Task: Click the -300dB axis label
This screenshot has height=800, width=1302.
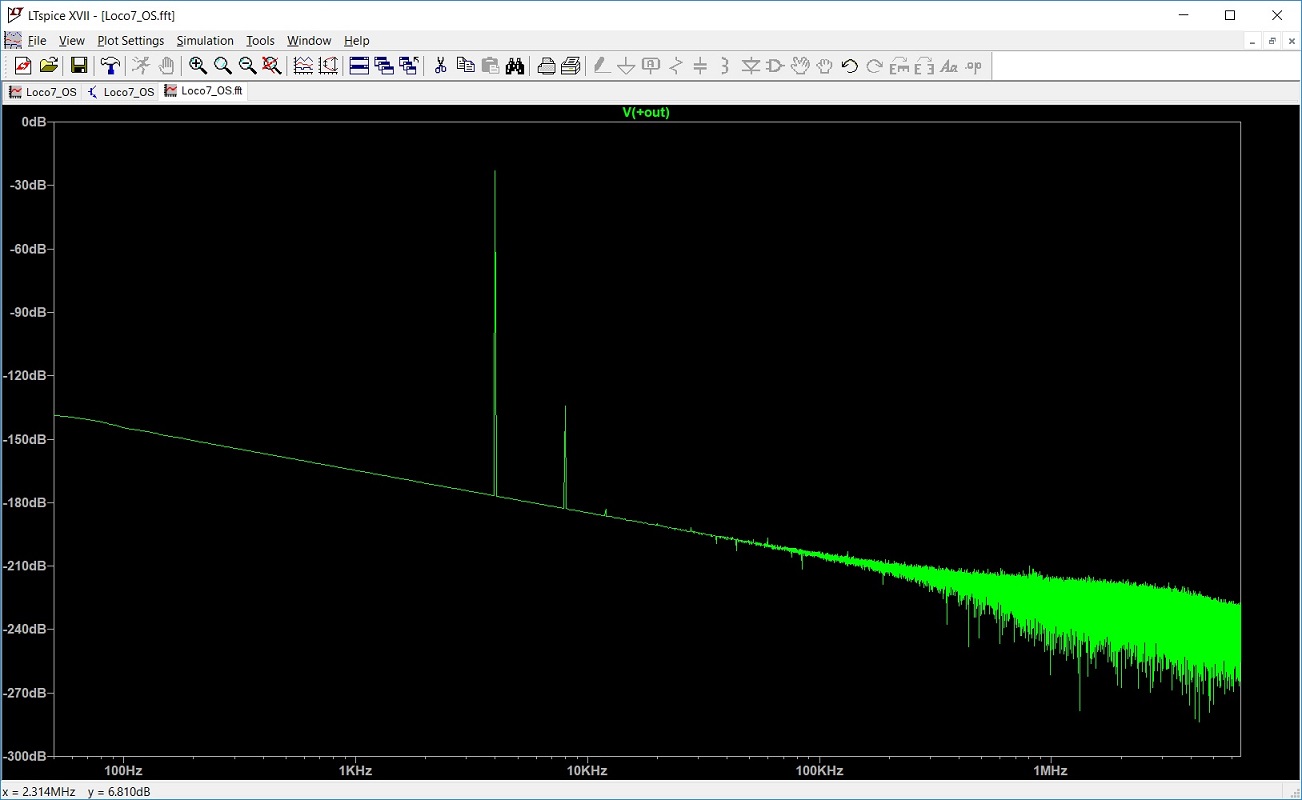Action: pos(25,756)
